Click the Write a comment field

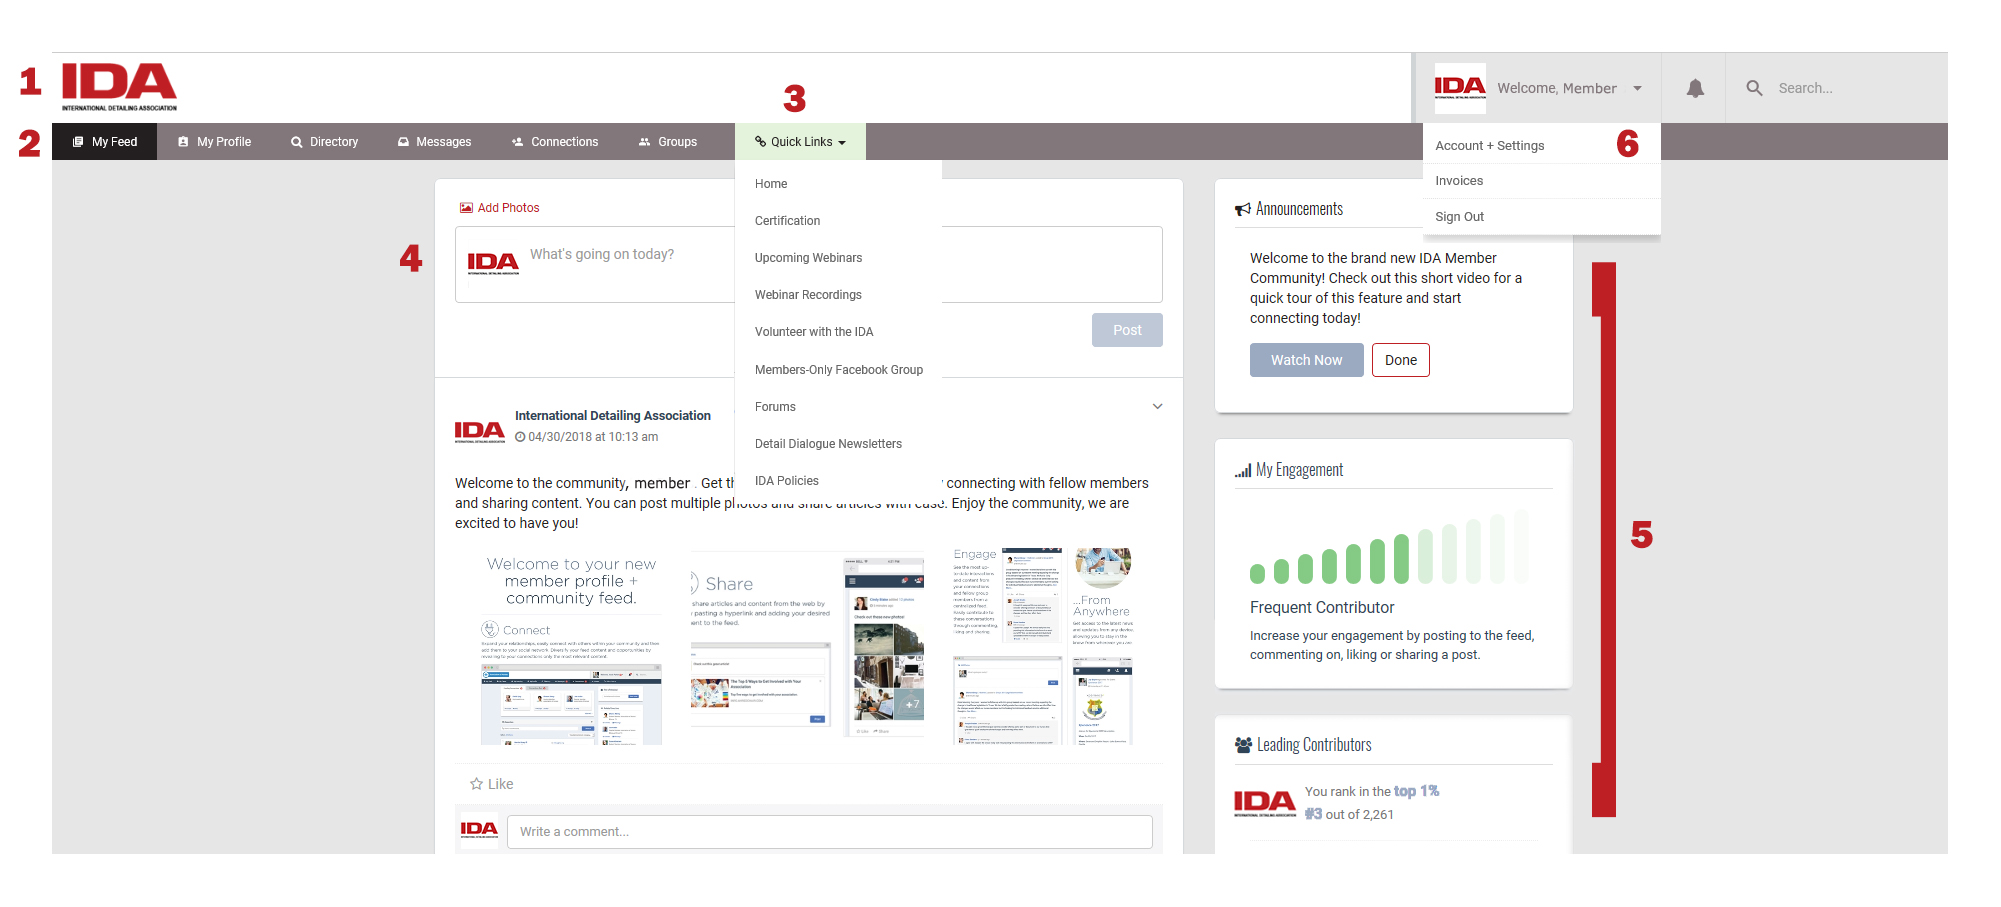pyautogui.click(x=829, y=832)
